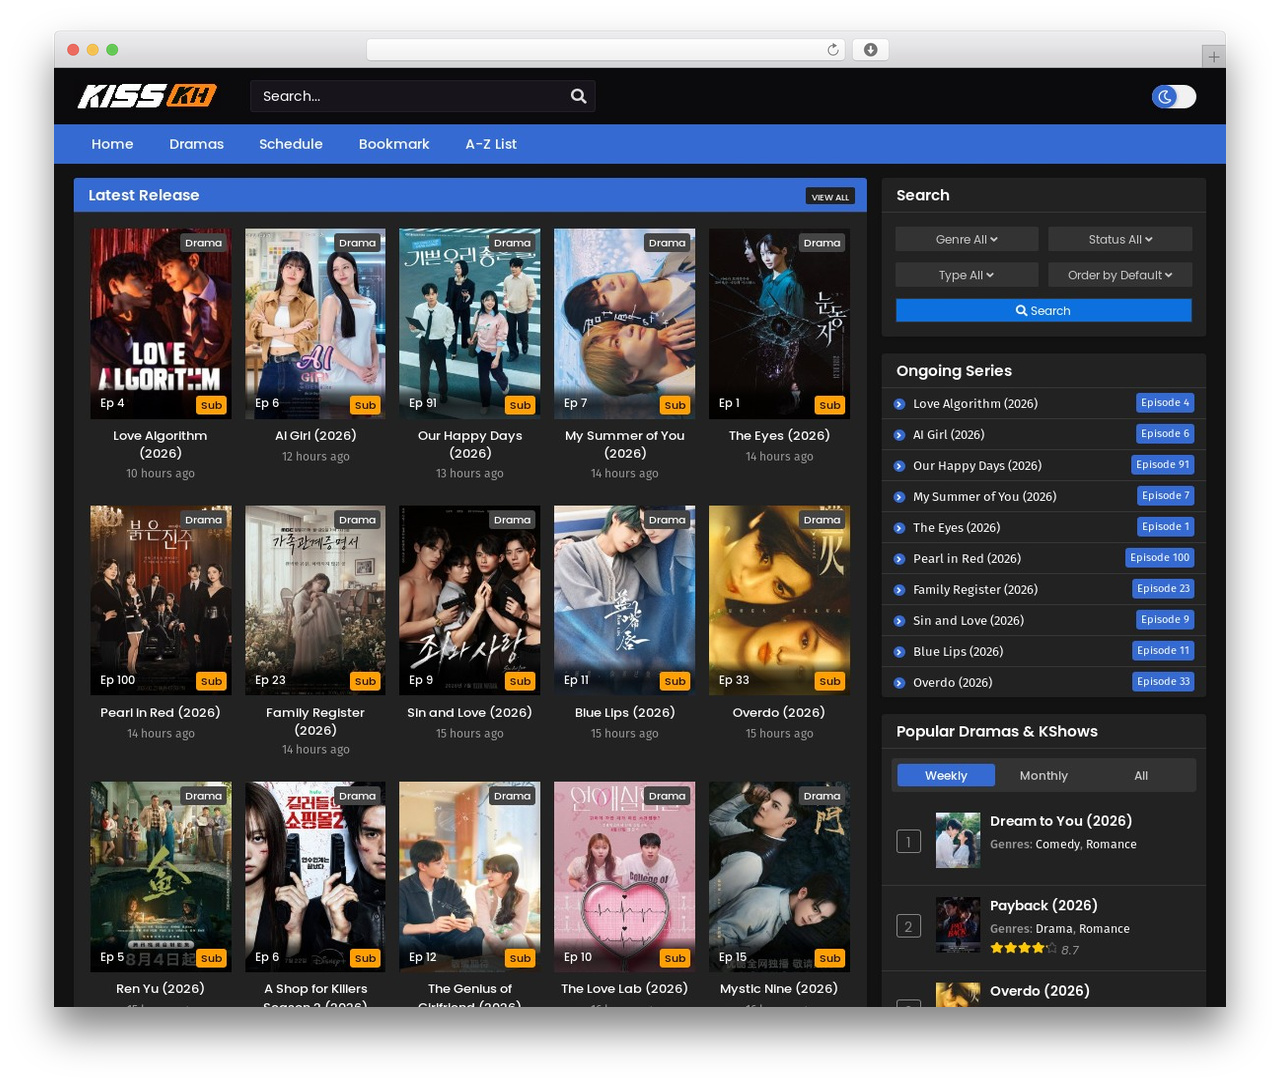1280x1084 pixels.
Task: Open a new browser tab with plus icon
Action: click(1213, 57)
